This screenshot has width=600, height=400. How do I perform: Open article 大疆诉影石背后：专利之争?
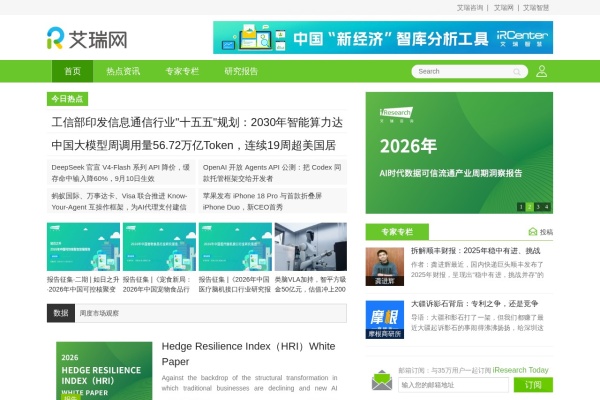(474, 304)
